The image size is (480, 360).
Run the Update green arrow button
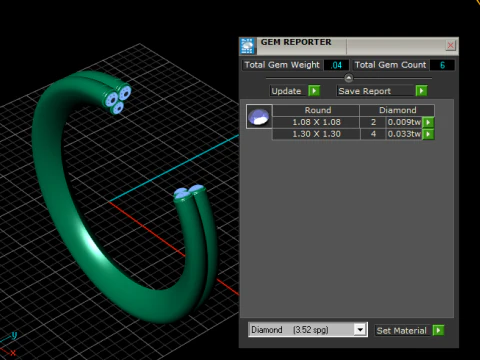tap(314, 91)
